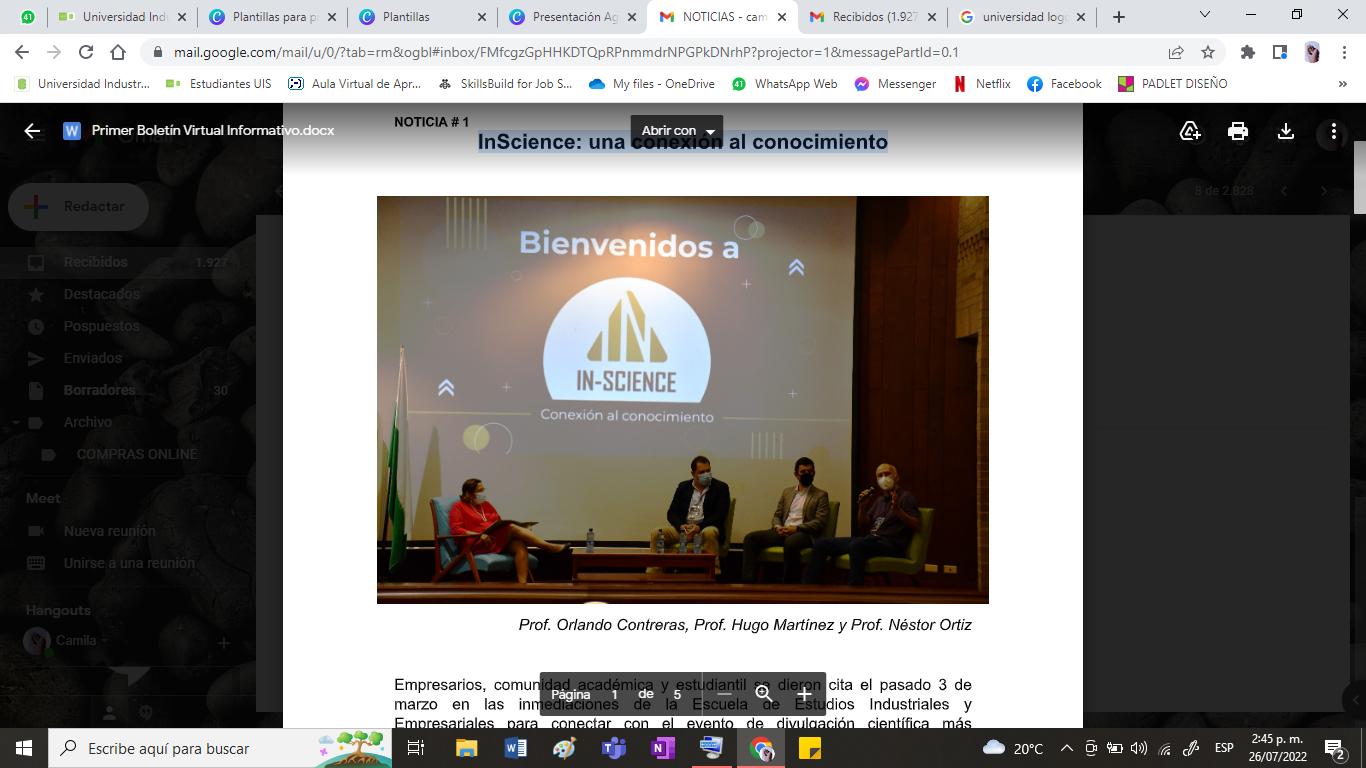This screenshot has height=768, width=1366.
Task: Open WhatsApp Web bookmark
Action: click(x=785, y=84)
